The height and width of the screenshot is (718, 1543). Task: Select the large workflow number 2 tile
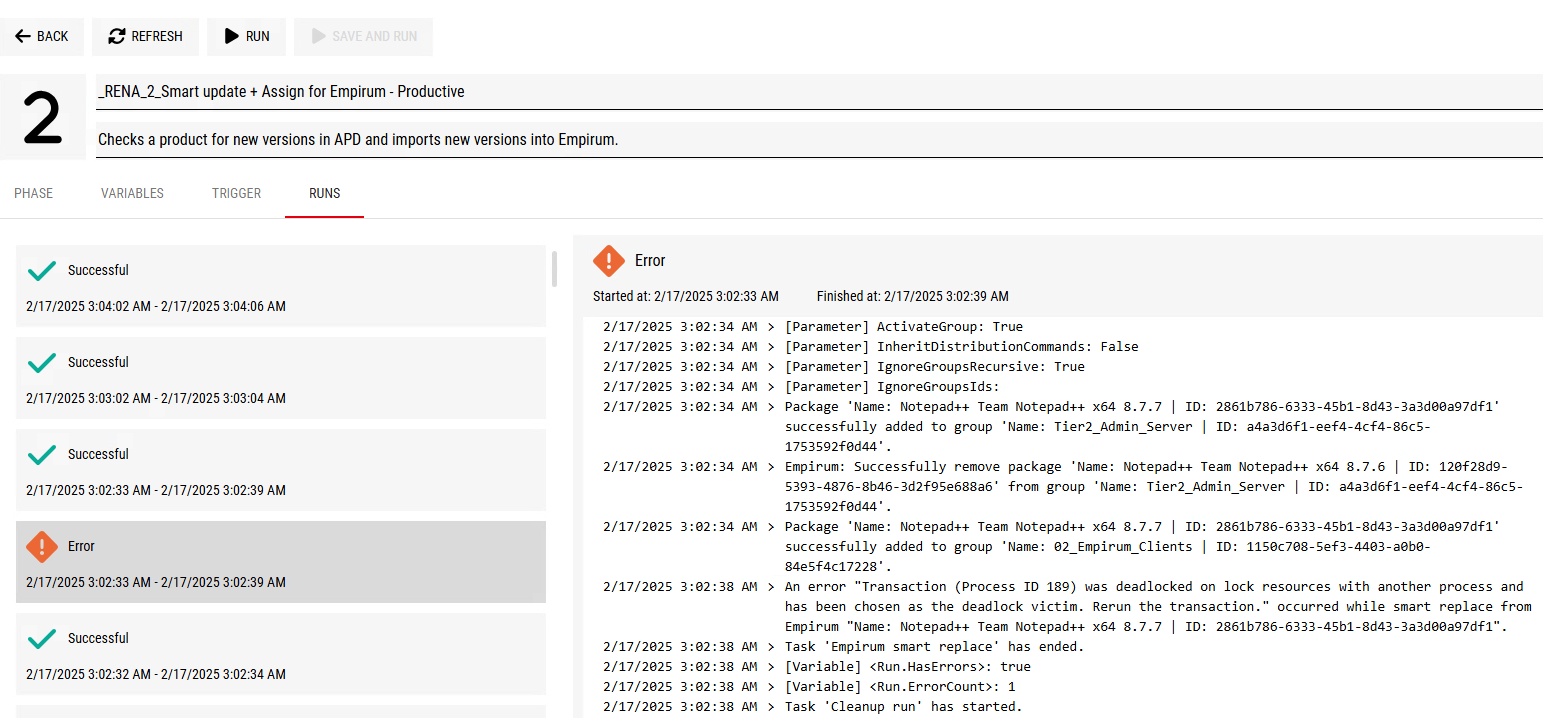43,117
